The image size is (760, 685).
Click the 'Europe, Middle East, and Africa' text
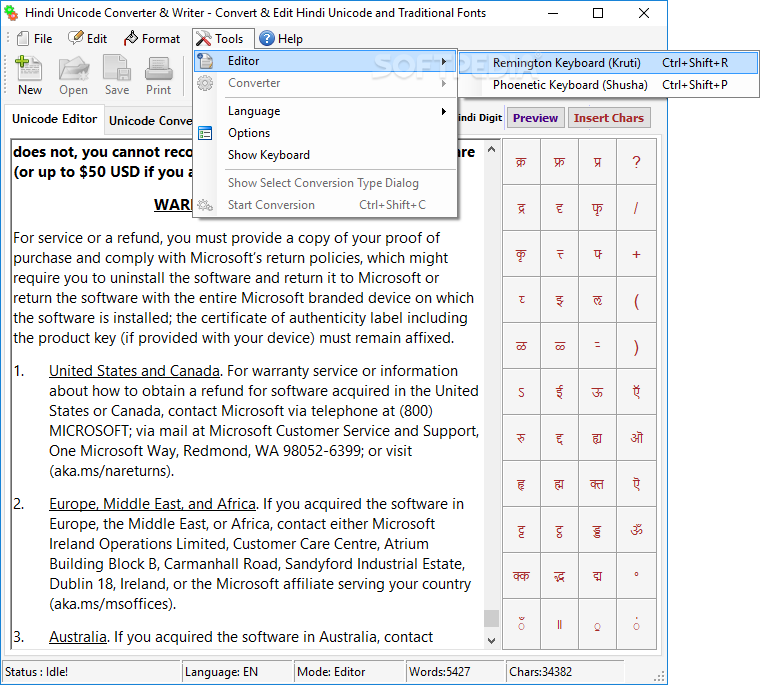tap(152, 504)
